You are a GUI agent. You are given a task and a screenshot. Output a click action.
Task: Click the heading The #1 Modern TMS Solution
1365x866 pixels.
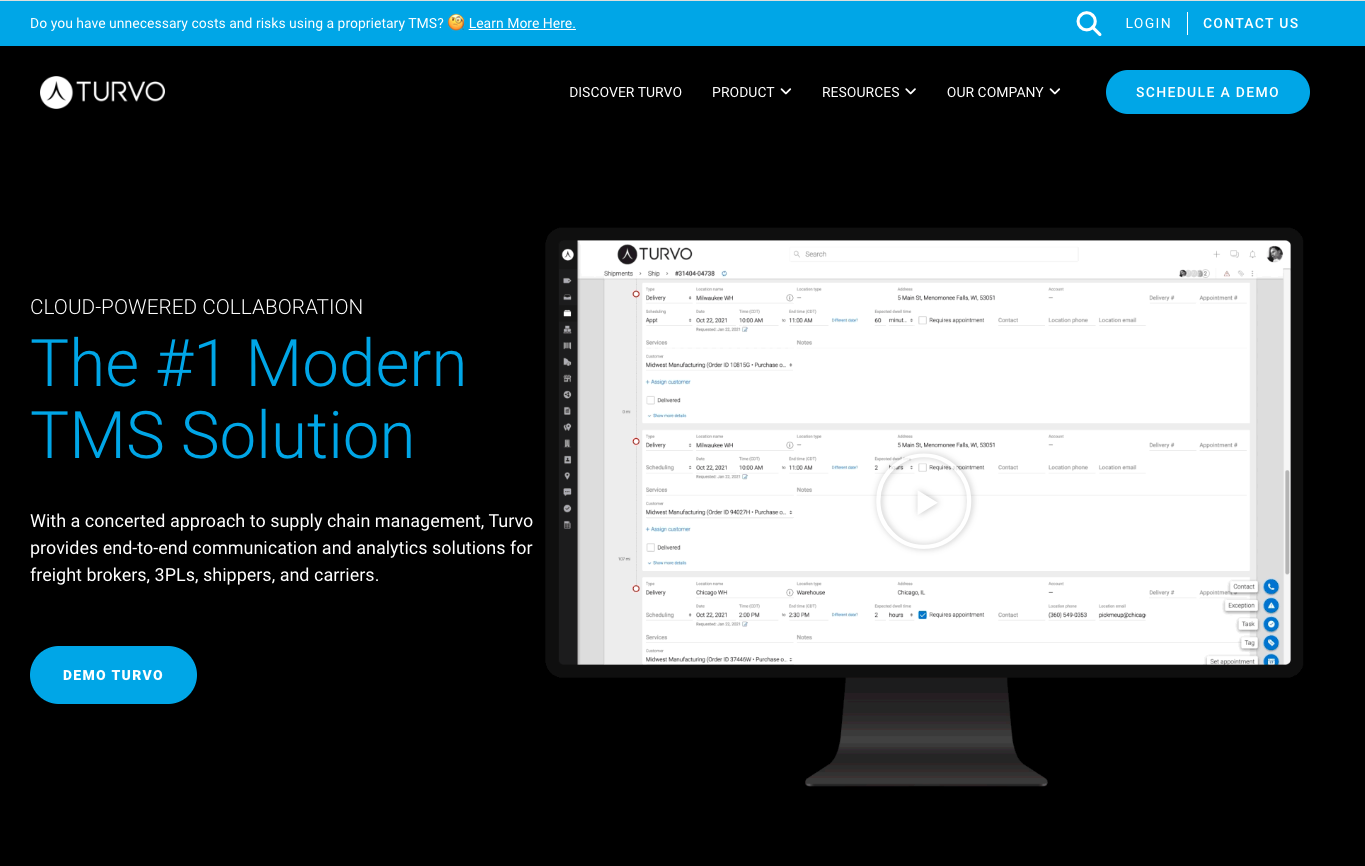tap(248, 399)
